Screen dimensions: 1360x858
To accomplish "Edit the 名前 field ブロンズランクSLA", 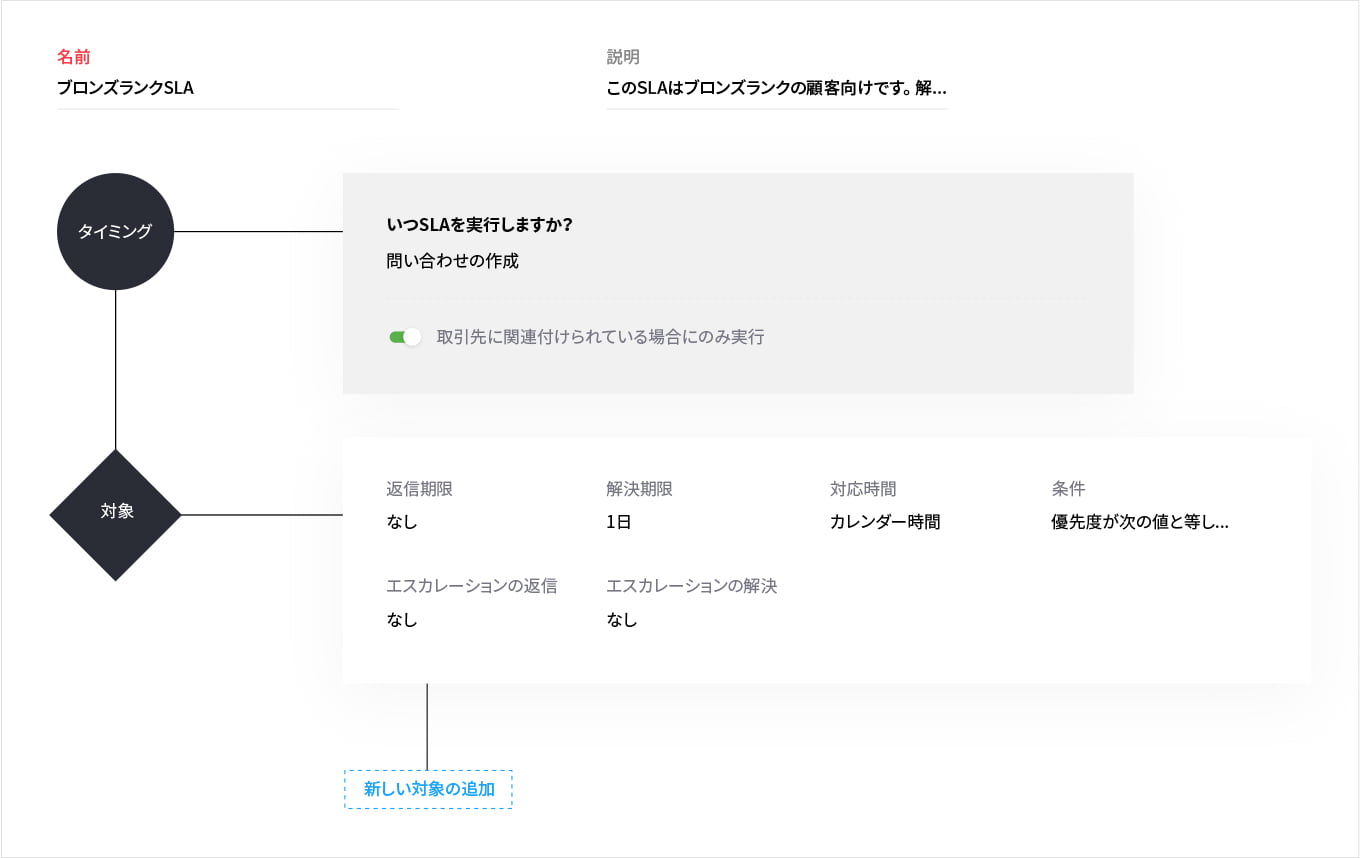I will pyautogui.click(x=228, y=88).
